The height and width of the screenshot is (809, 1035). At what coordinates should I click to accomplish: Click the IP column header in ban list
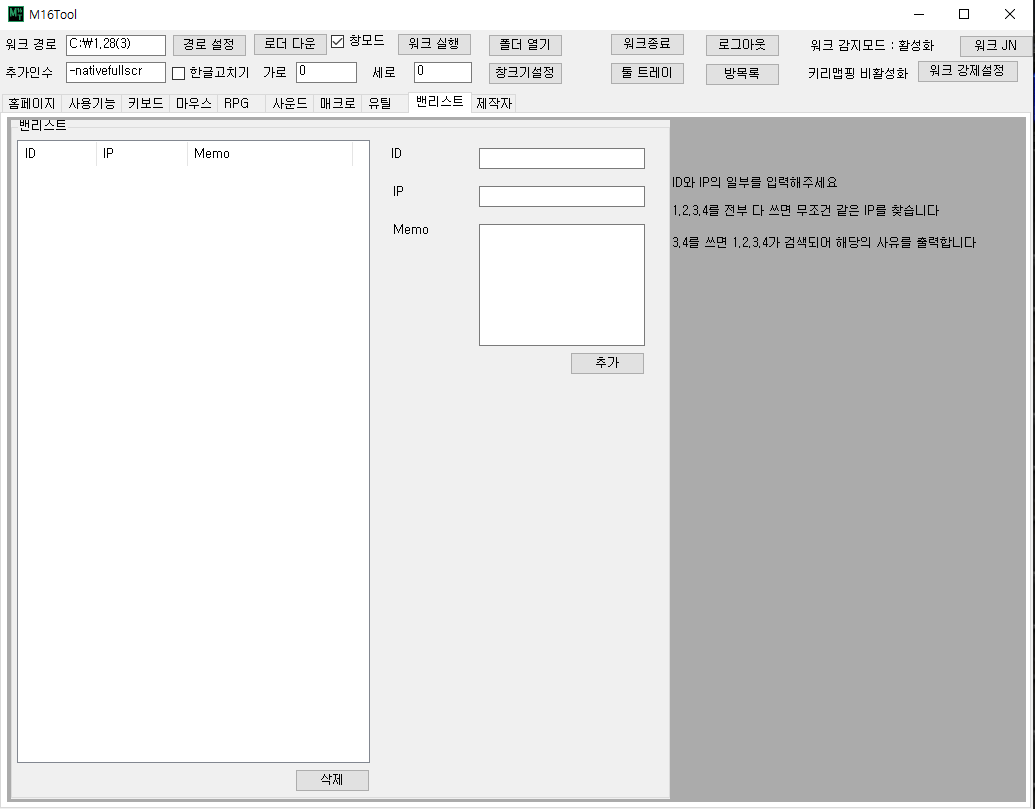coord(140,153)
